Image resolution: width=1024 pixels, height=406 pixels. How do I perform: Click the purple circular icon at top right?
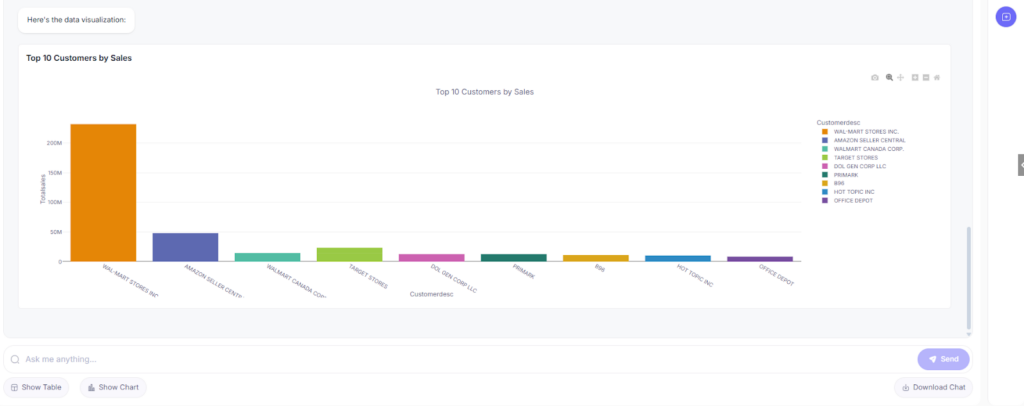(x=1006, y=17)
